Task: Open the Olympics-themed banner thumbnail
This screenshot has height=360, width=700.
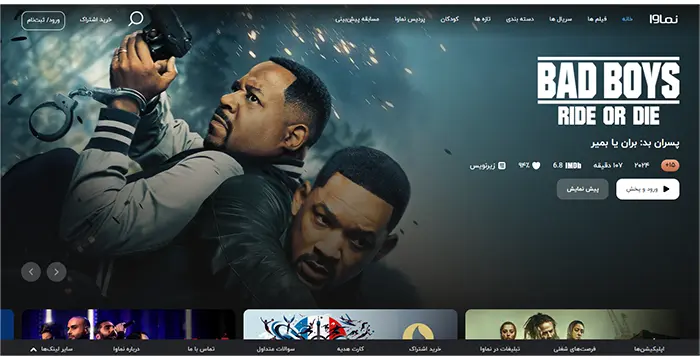Action: tap(350, 324)
